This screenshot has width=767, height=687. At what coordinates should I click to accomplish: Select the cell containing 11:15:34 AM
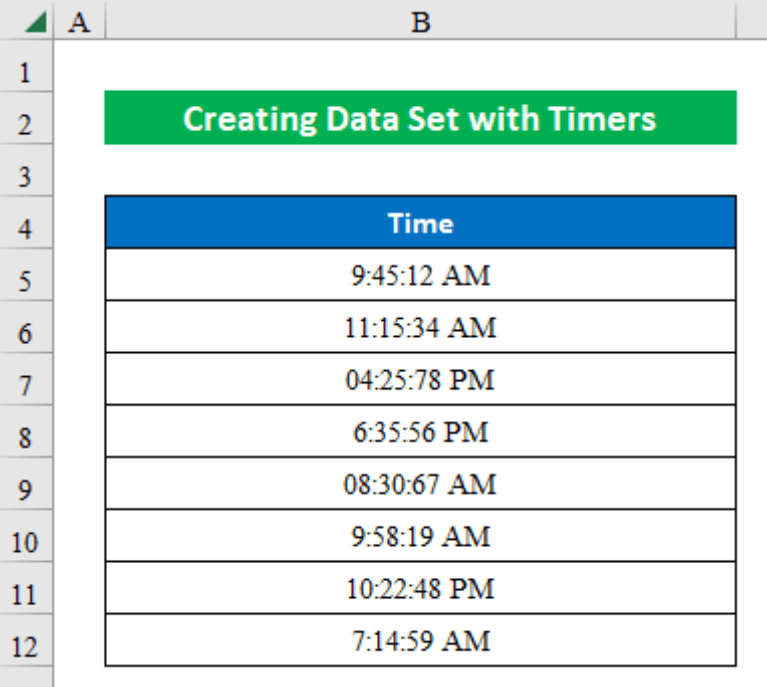pos(420,327)
